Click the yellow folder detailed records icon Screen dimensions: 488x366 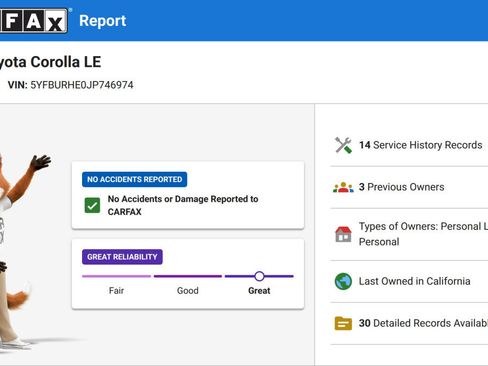[343, 323]
